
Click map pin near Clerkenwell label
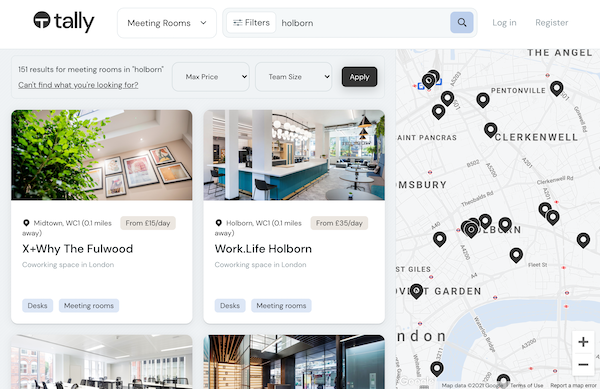[491, 130]
